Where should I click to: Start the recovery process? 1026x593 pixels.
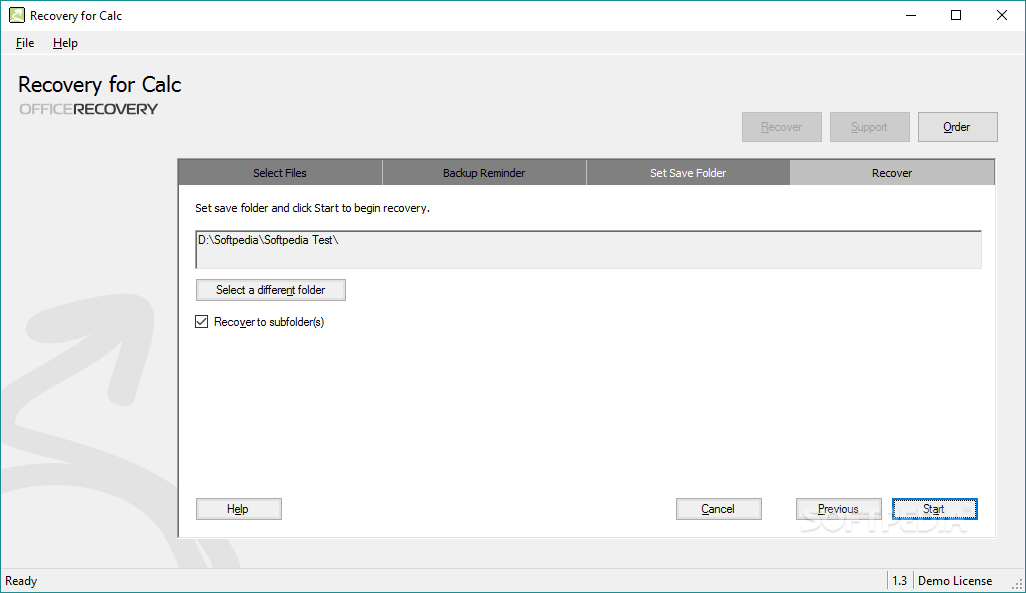[x=935, y=509]
